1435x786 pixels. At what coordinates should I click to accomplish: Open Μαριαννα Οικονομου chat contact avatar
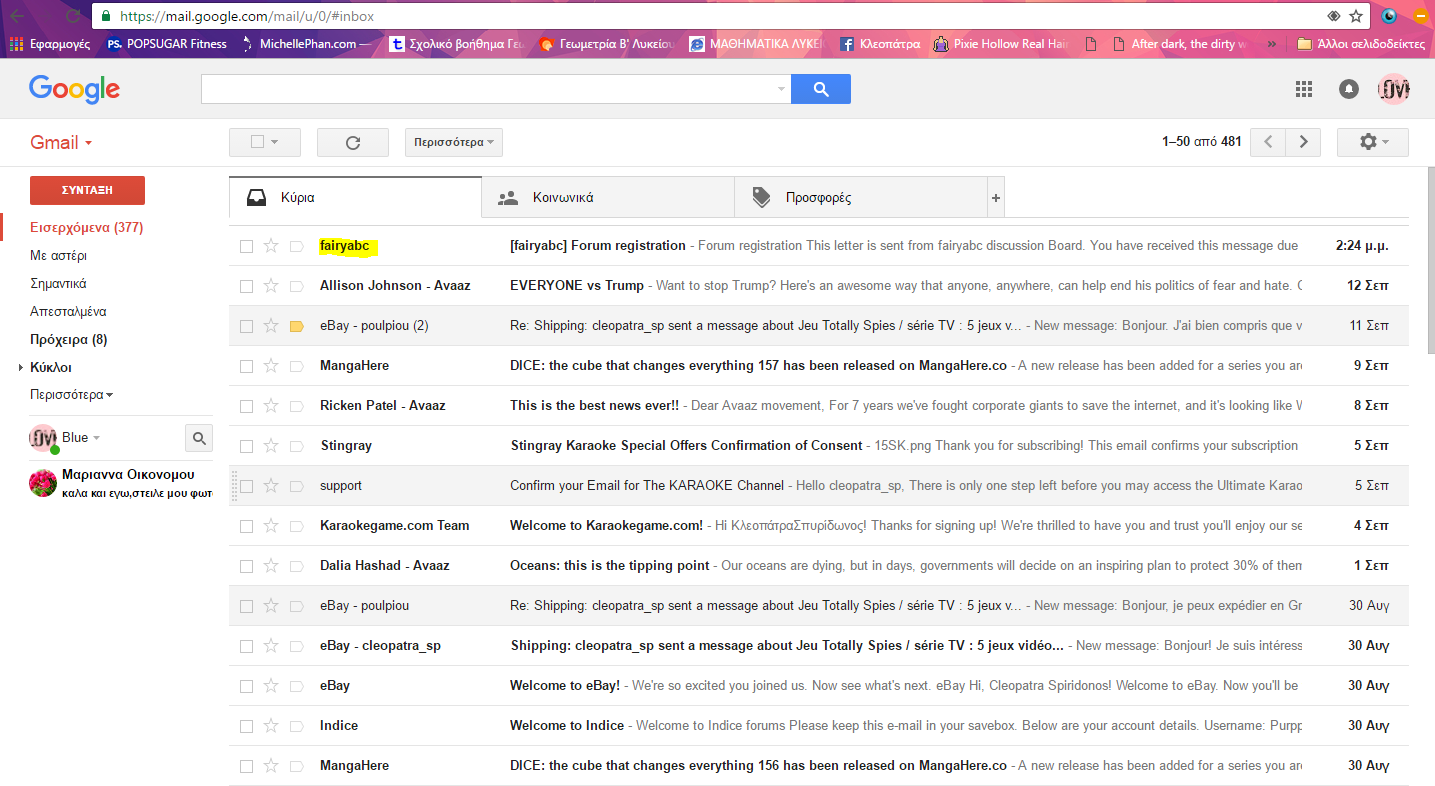(43, 483)
